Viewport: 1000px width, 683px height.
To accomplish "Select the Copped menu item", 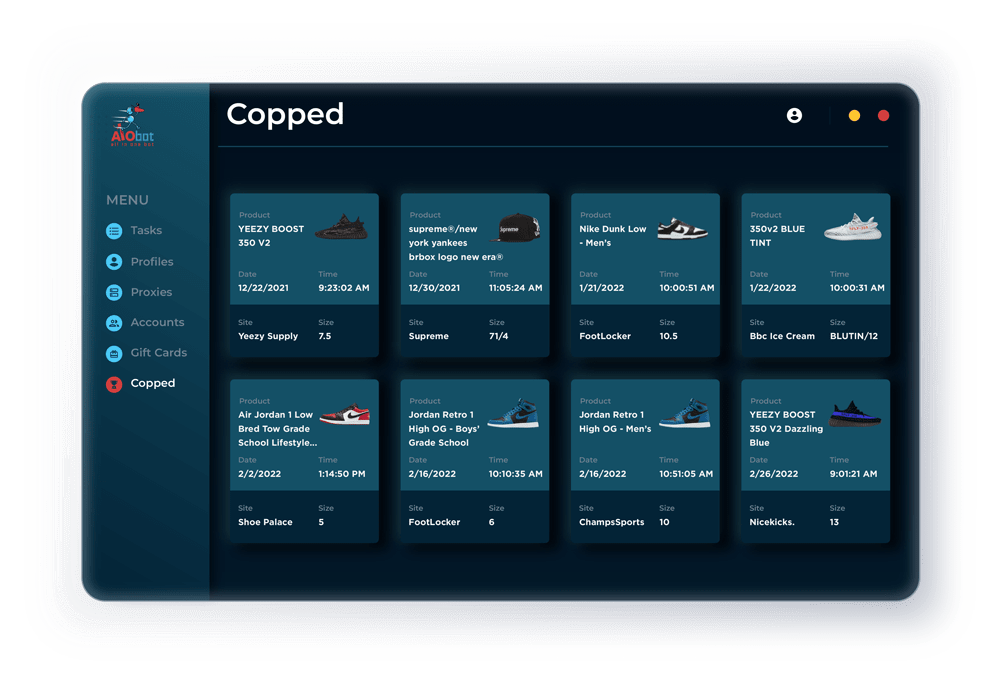I will tap(152, 383).
